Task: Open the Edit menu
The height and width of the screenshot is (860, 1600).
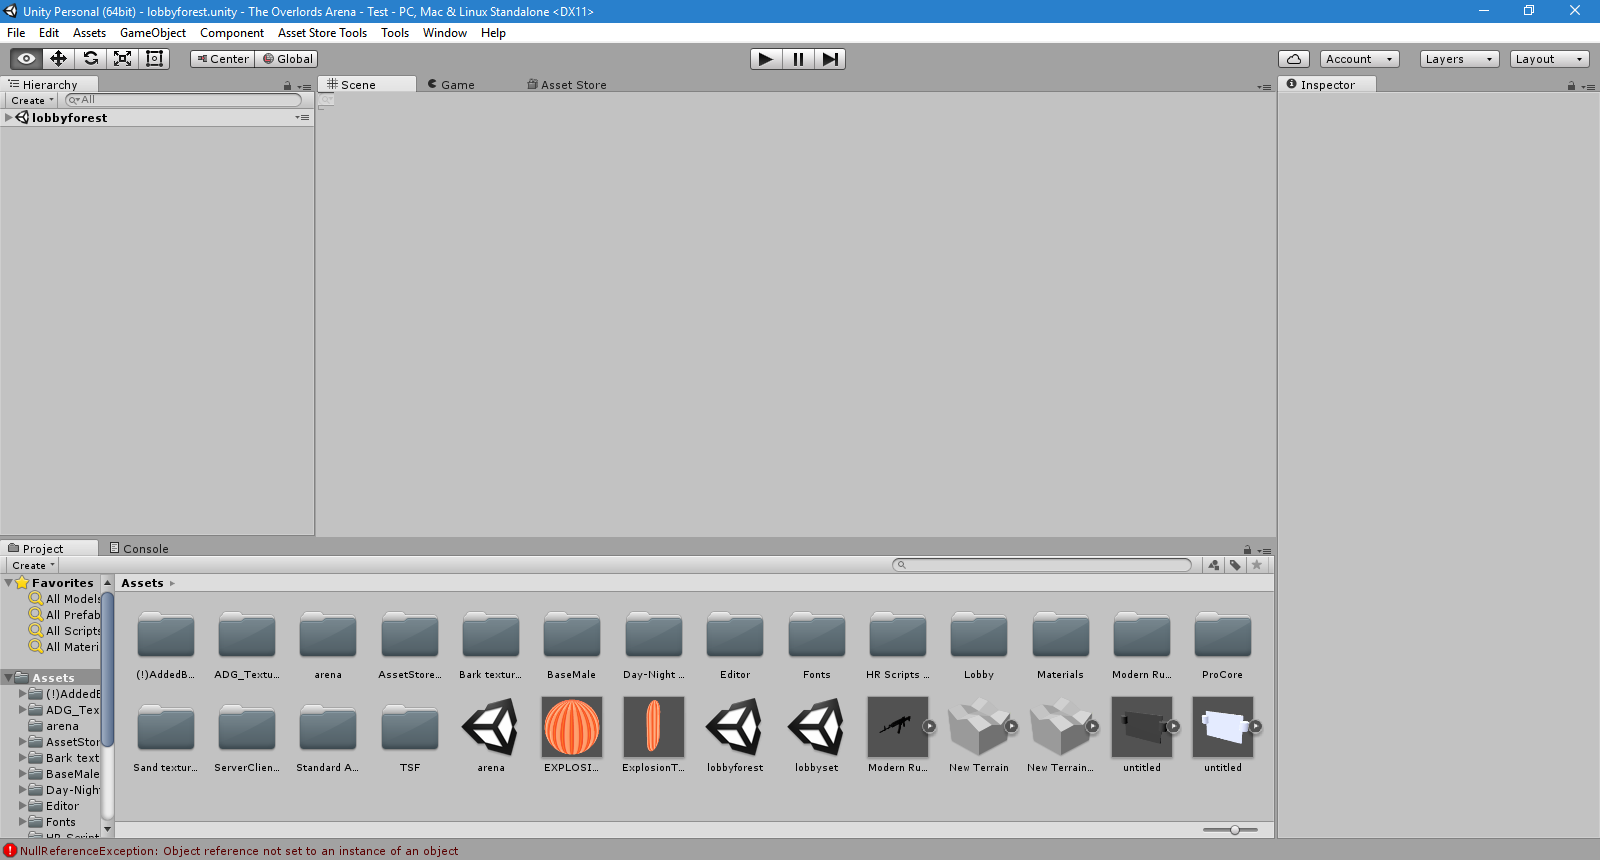Action: (x=49, y=33)
